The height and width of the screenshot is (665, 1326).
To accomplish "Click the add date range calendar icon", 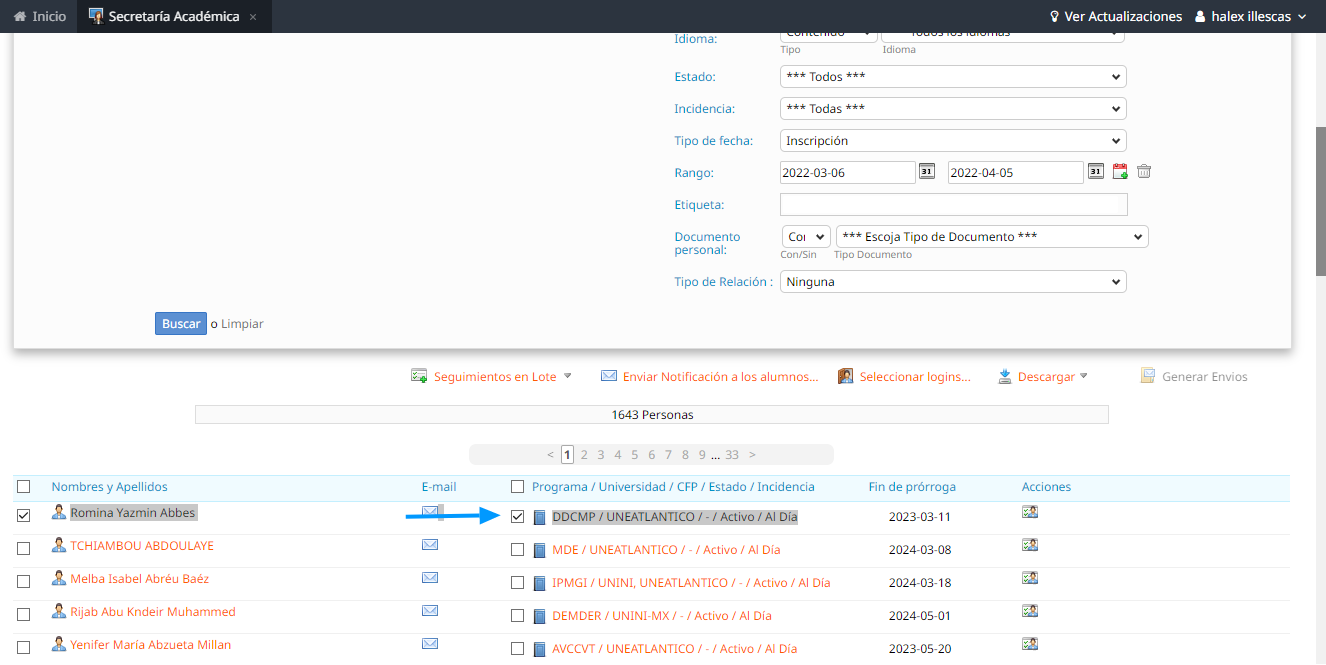I will 1120,172.
